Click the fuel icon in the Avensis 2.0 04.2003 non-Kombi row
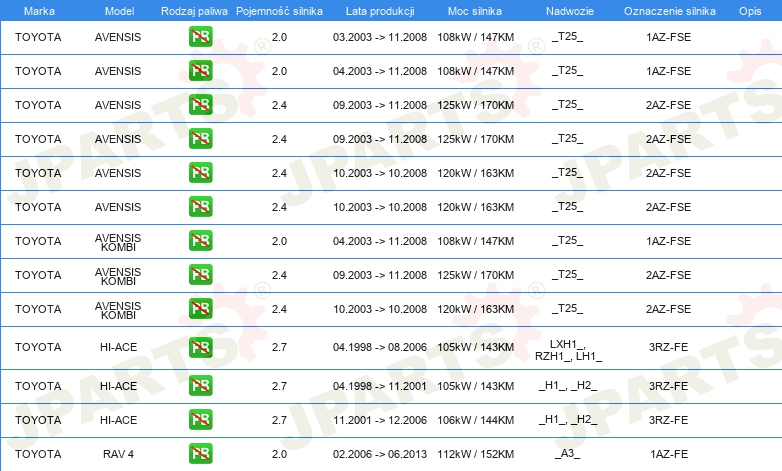Viewport: 782px width, 471px height. pos(200,71)
